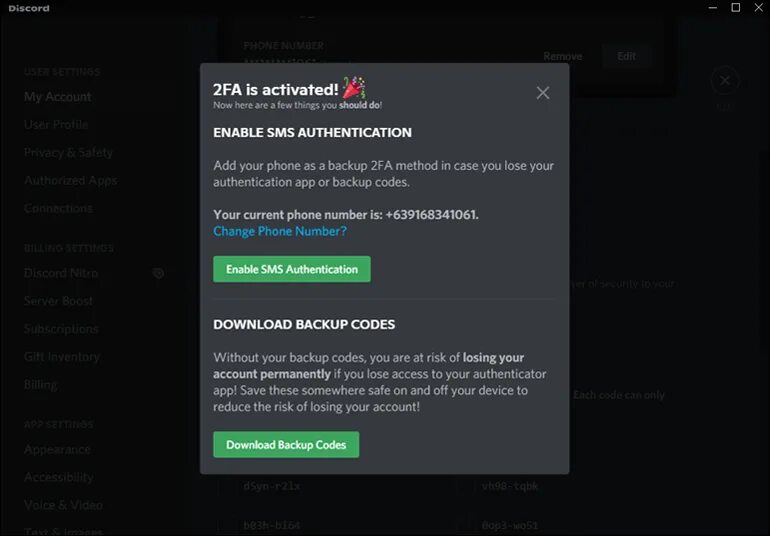This screenshot has height=536, width=770.
Task: Open Server Boost page
Action: pos(58,301)
